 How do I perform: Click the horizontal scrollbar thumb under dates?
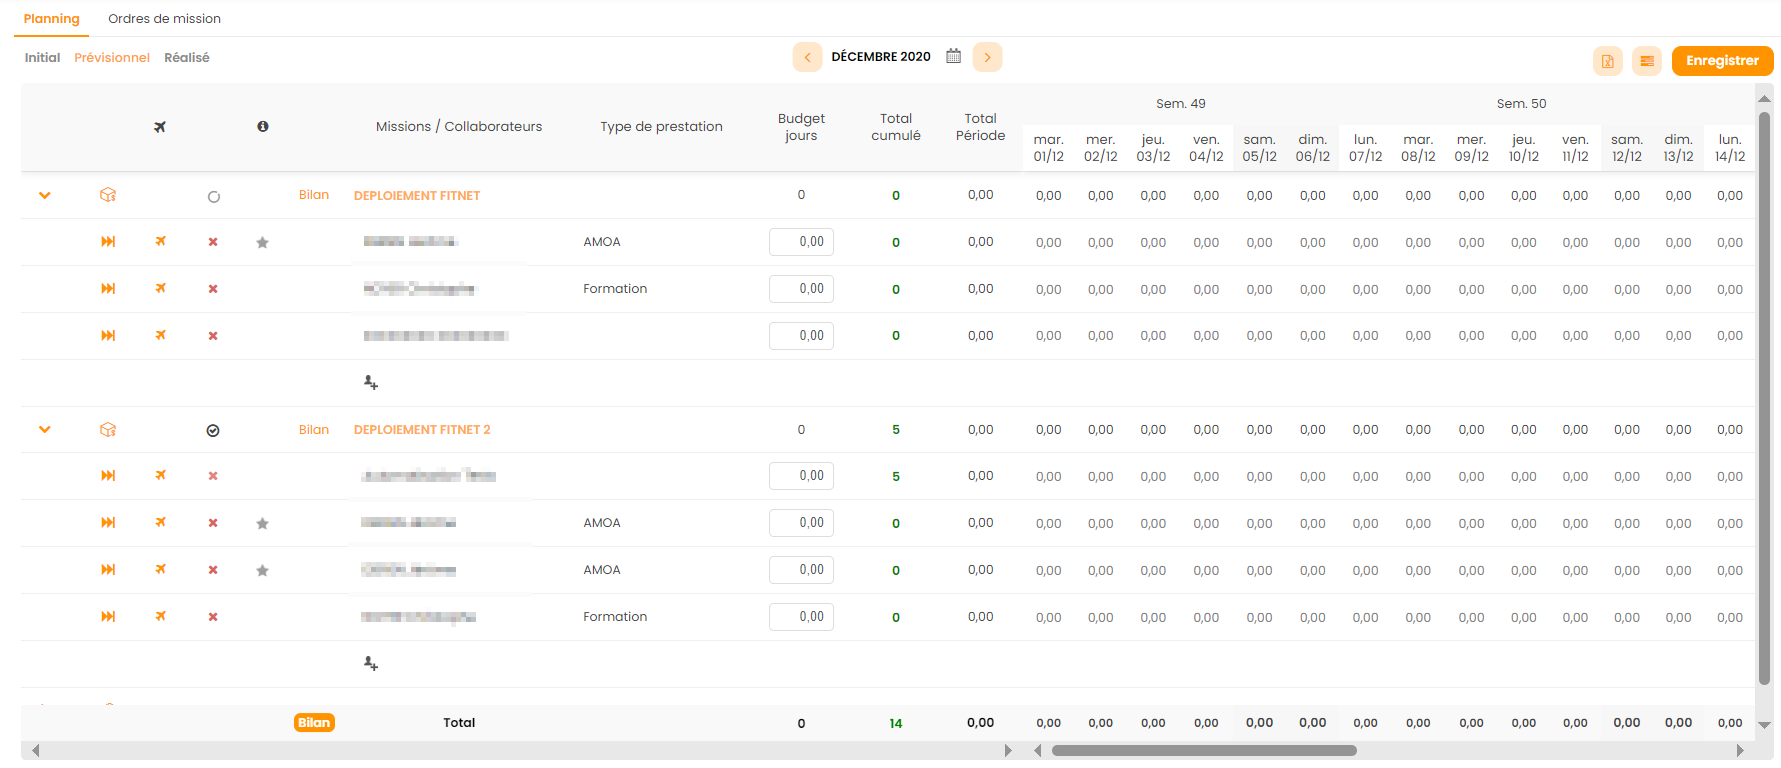[1203, 750]
